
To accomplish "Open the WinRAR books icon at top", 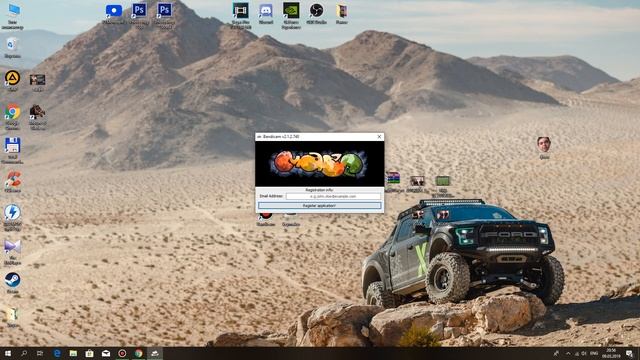I will click(x=342, y=14).
